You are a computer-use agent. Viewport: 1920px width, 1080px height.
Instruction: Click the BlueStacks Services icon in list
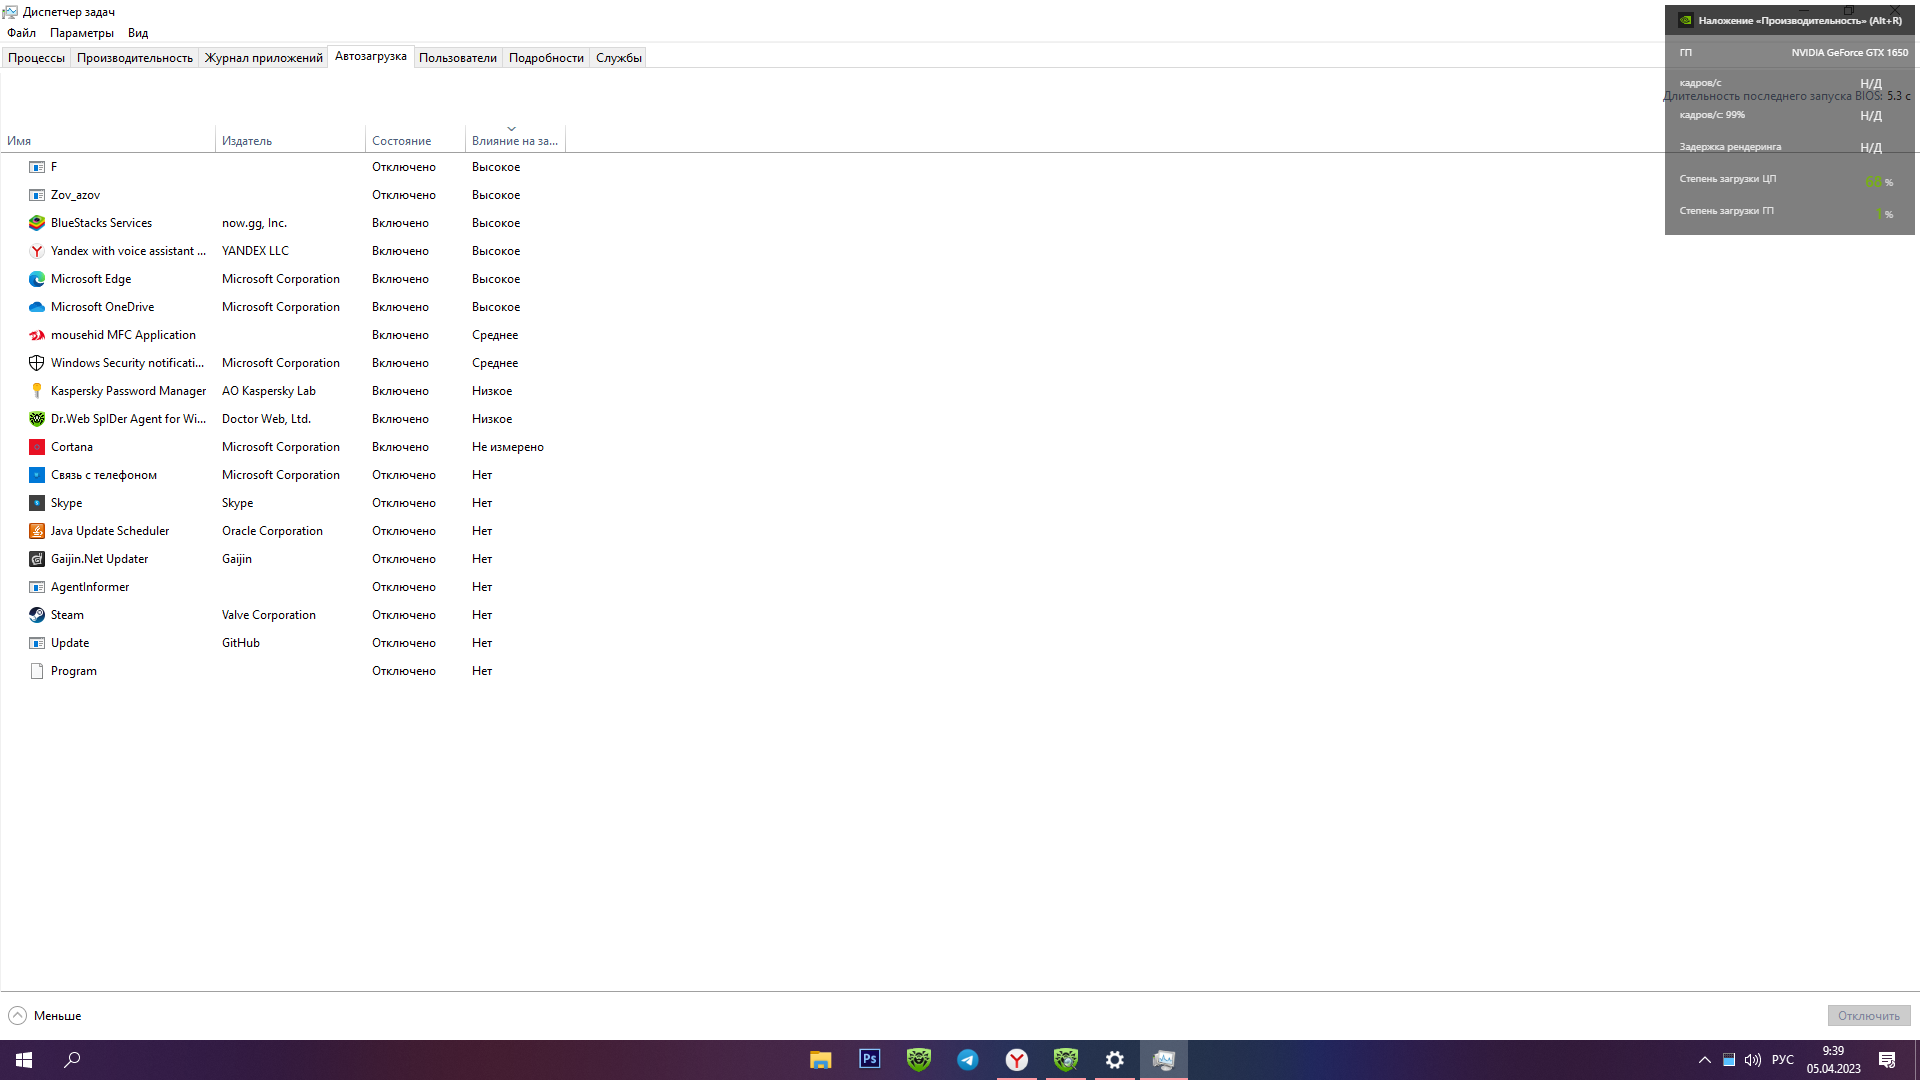point(37,223)
